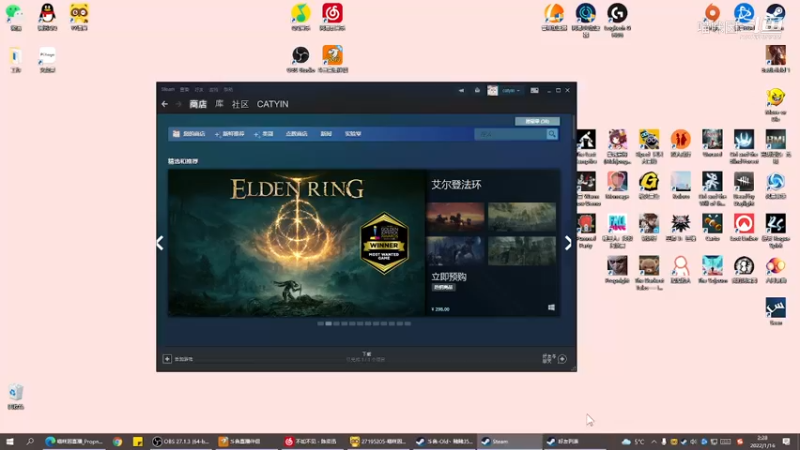The height and width of the screenshot is (450, 800).
Task: Open the Steam desktop shortcut icon
Action: coord(776,17)
